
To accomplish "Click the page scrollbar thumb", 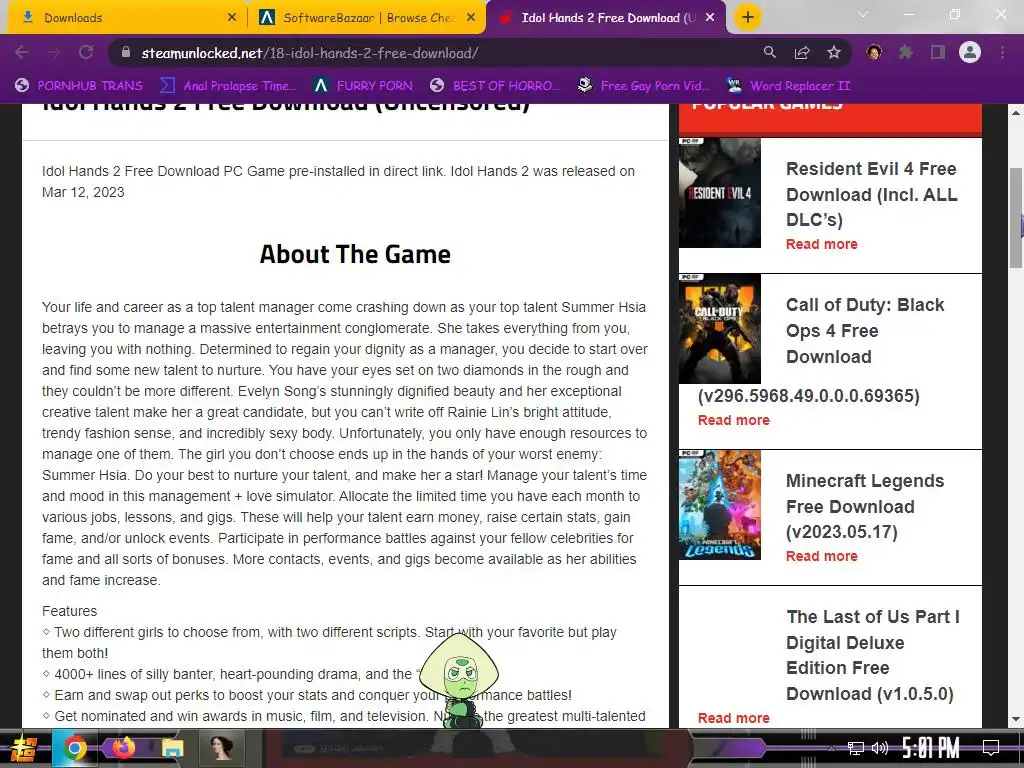I will (x=1016, y=217).
